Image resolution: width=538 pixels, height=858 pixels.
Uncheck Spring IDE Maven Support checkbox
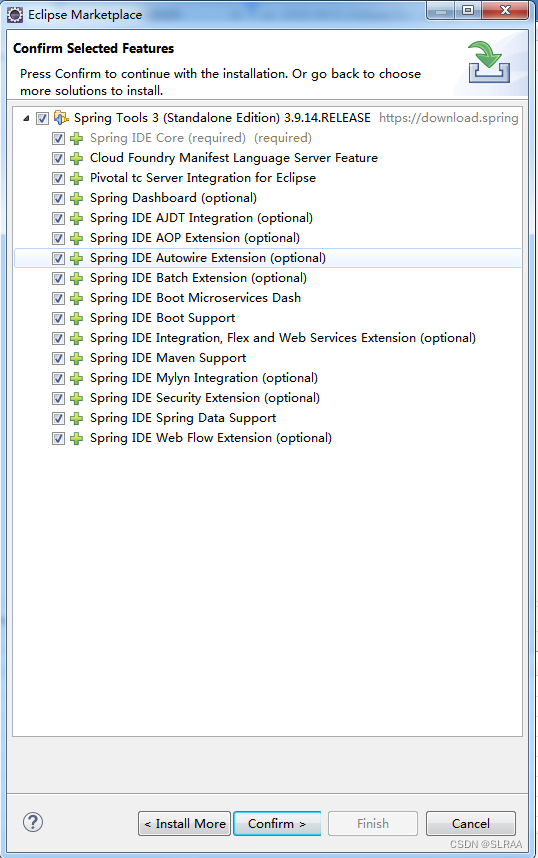[59, 358]
